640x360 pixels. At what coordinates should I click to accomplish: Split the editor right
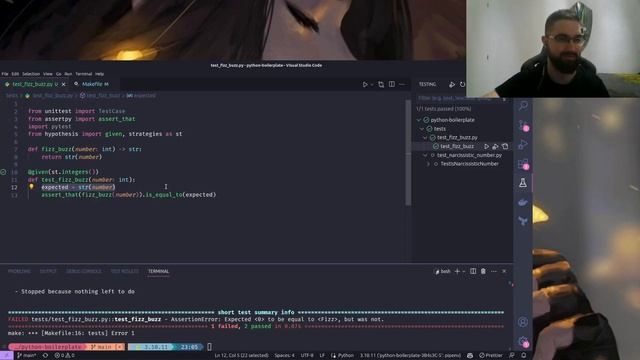392,84
